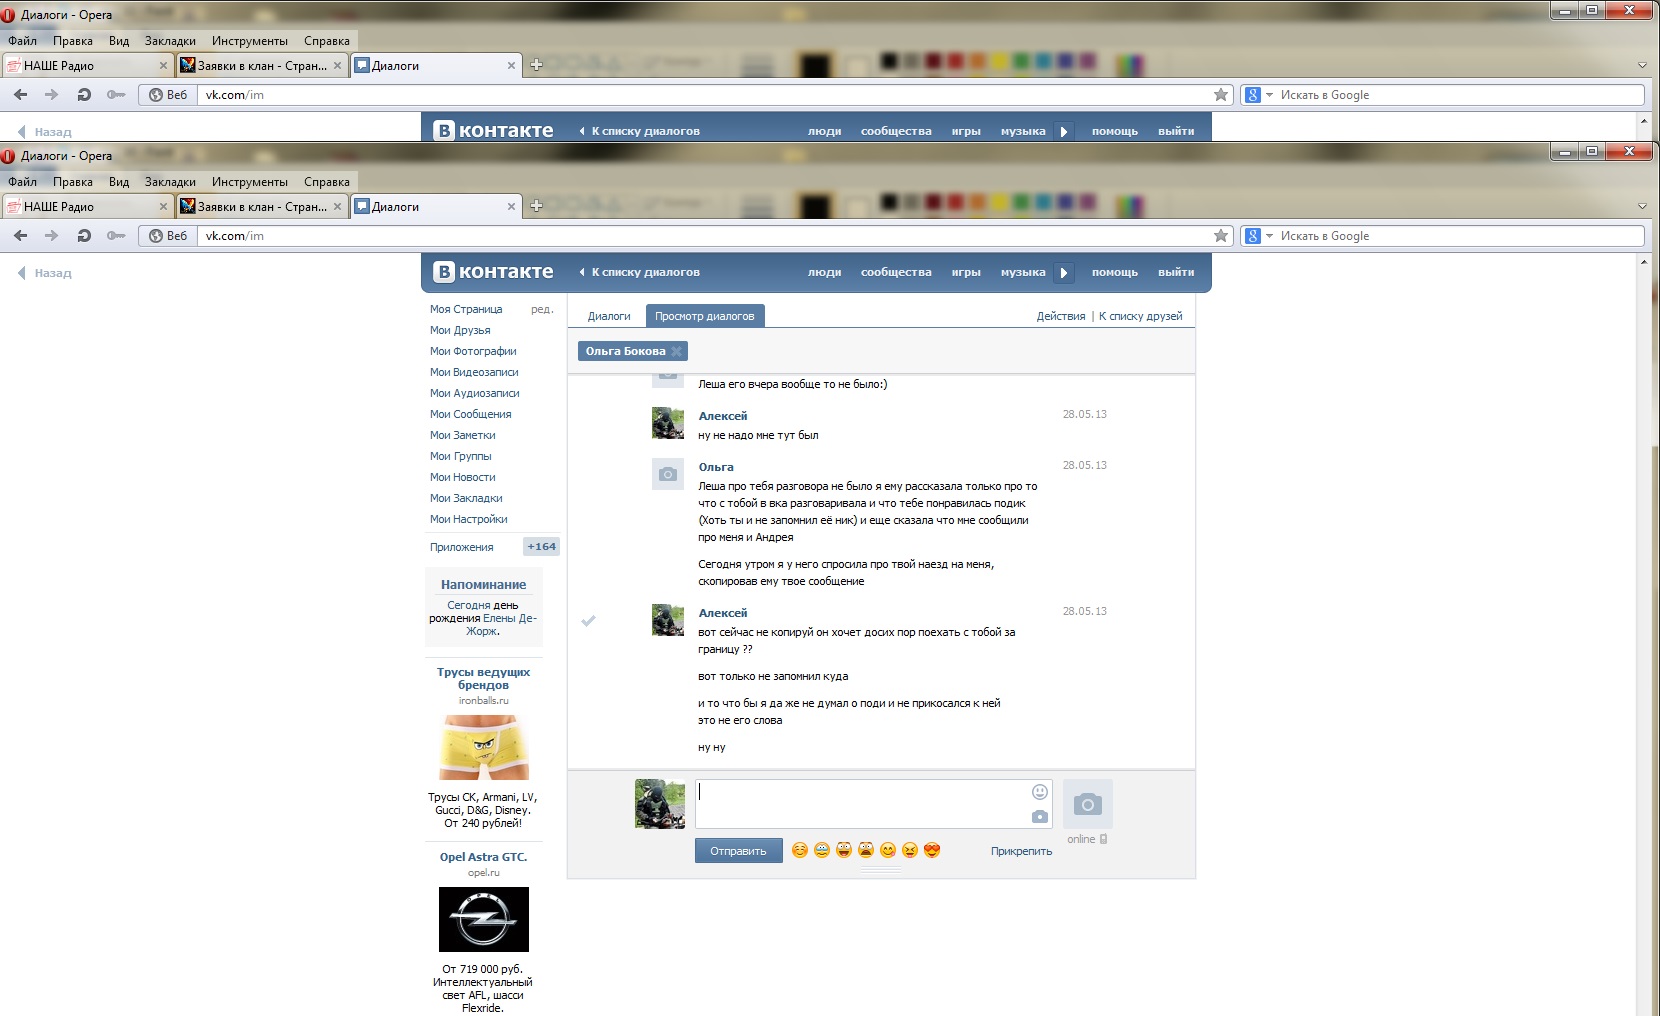The width and height of the screenshot is (1660, 1016).
Task: Open a new tab in the front Opera window
Action: click(536, 206)
